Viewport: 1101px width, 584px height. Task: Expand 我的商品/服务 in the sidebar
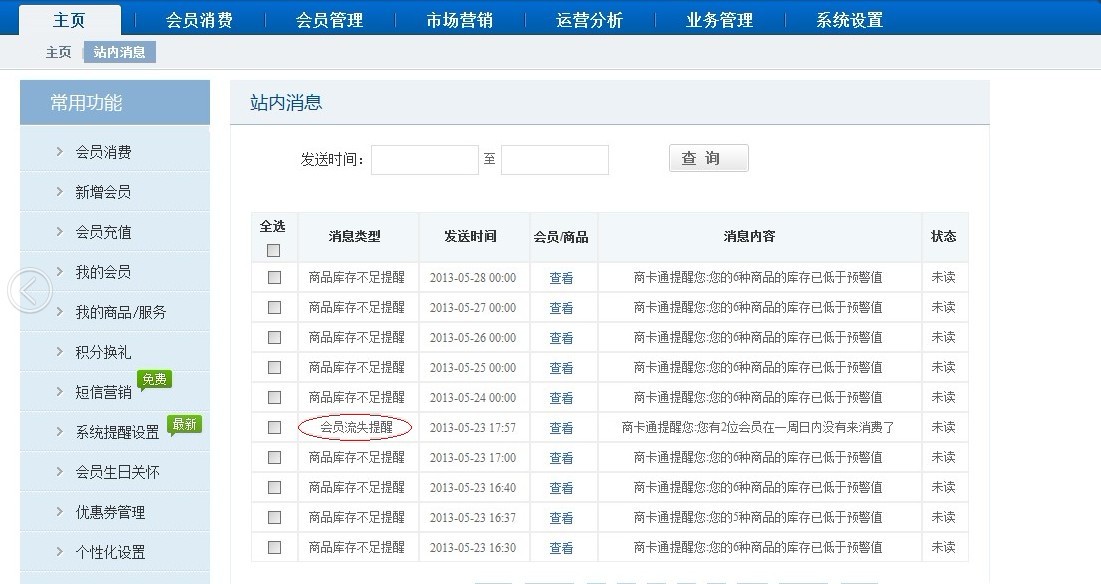click(x=120, y=312)
